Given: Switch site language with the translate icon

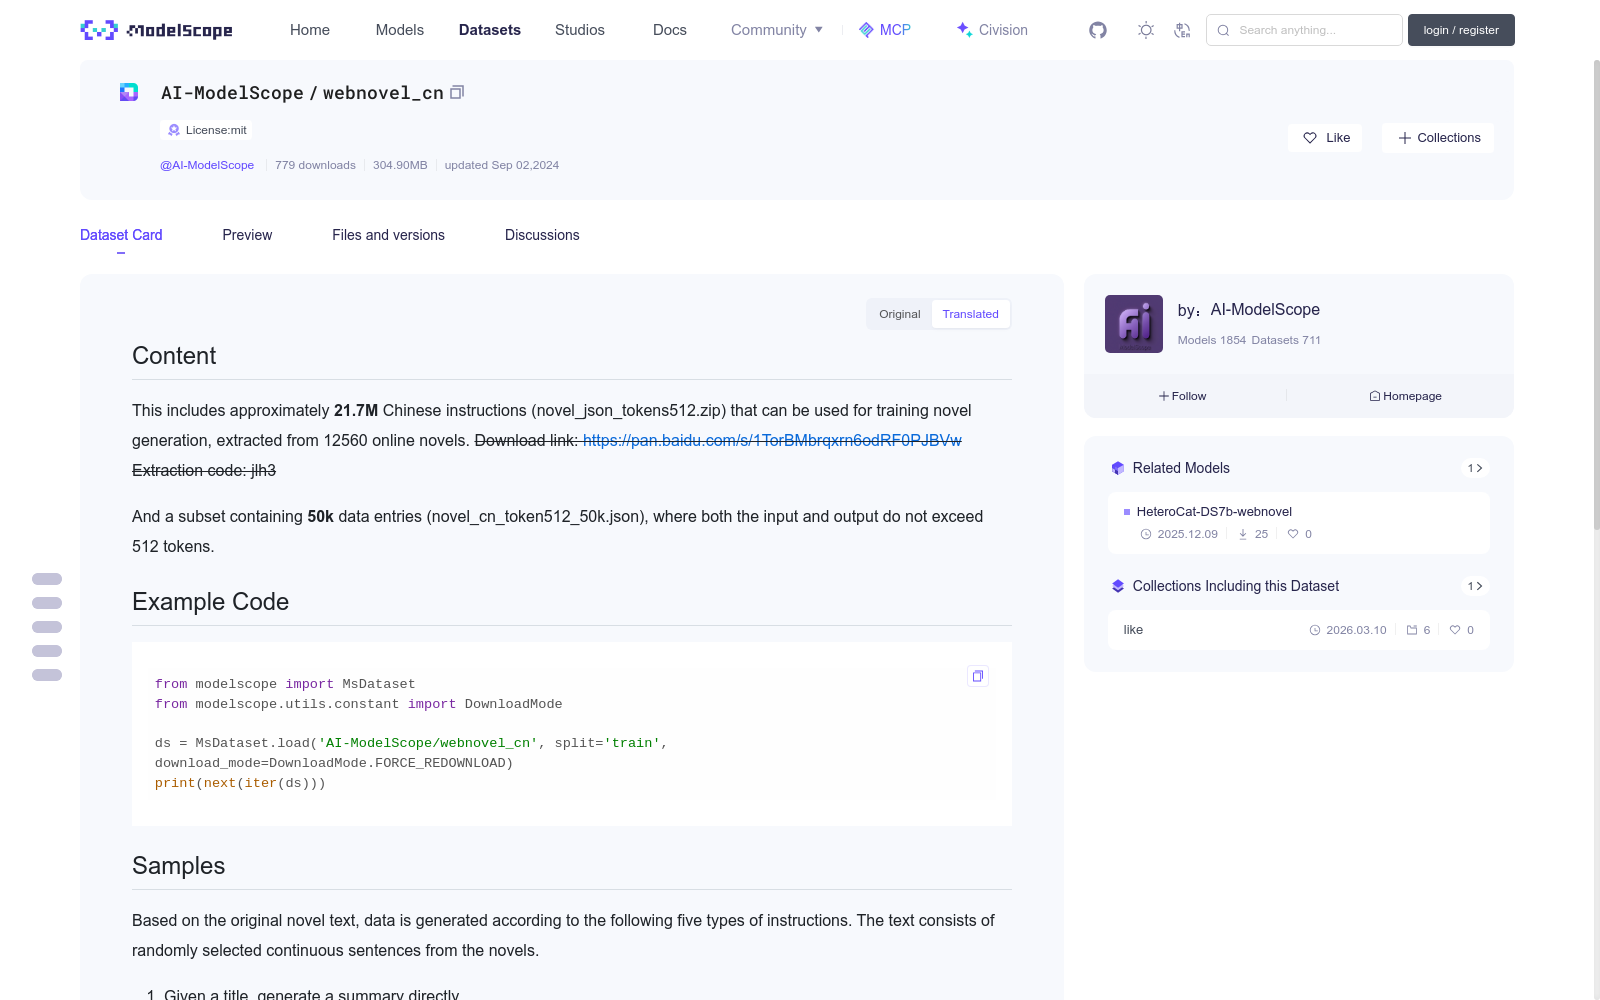Looking at the screenshot, I should (1182, 30).
